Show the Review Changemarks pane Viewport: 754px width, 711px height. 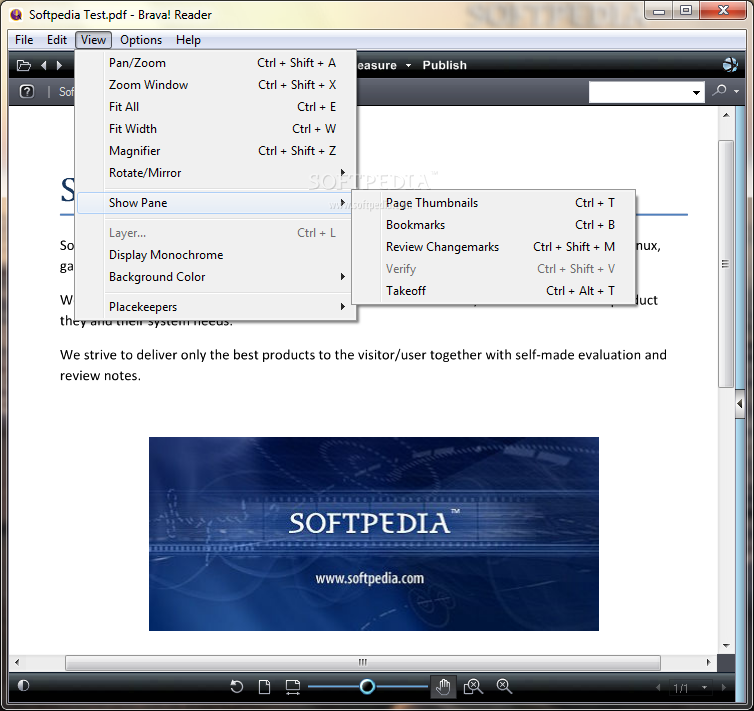(493, 247)
